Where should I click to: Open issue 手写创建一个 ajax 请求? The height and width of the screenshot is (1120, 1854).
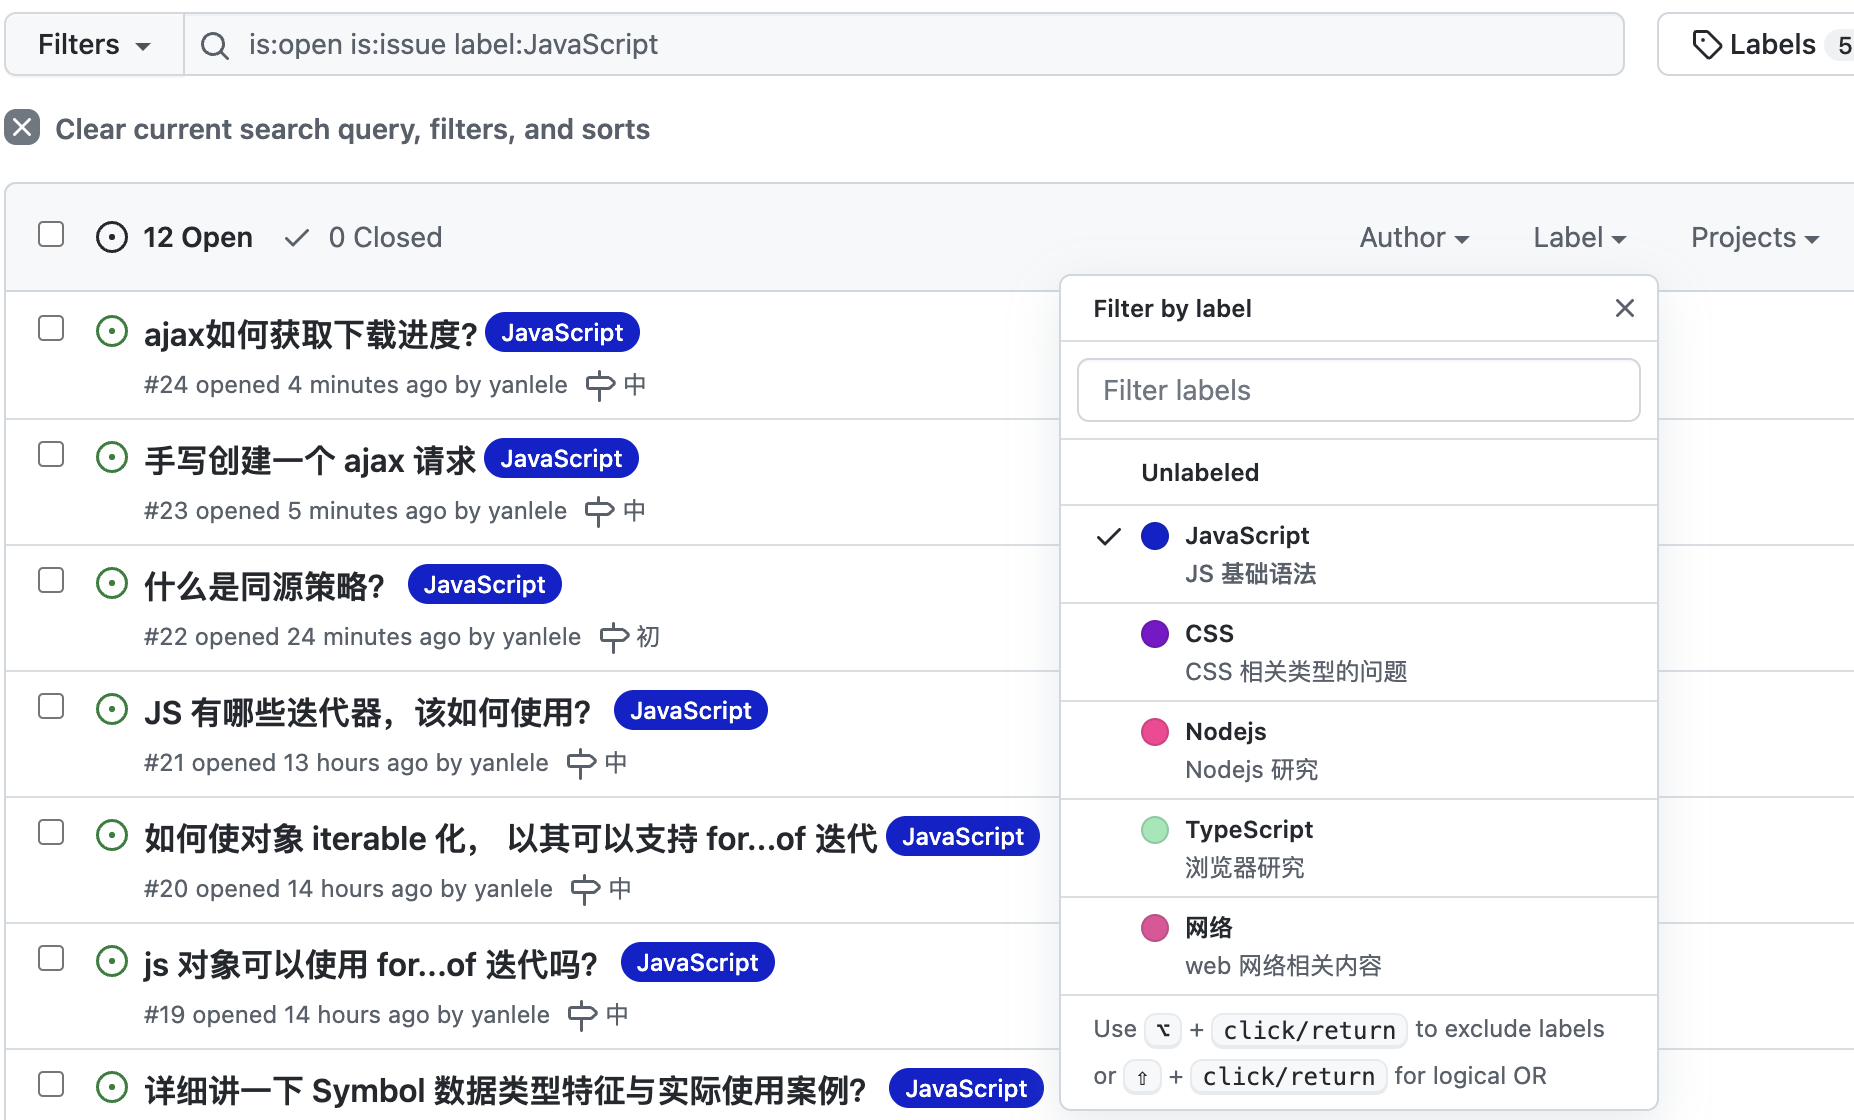pos(310,460)
